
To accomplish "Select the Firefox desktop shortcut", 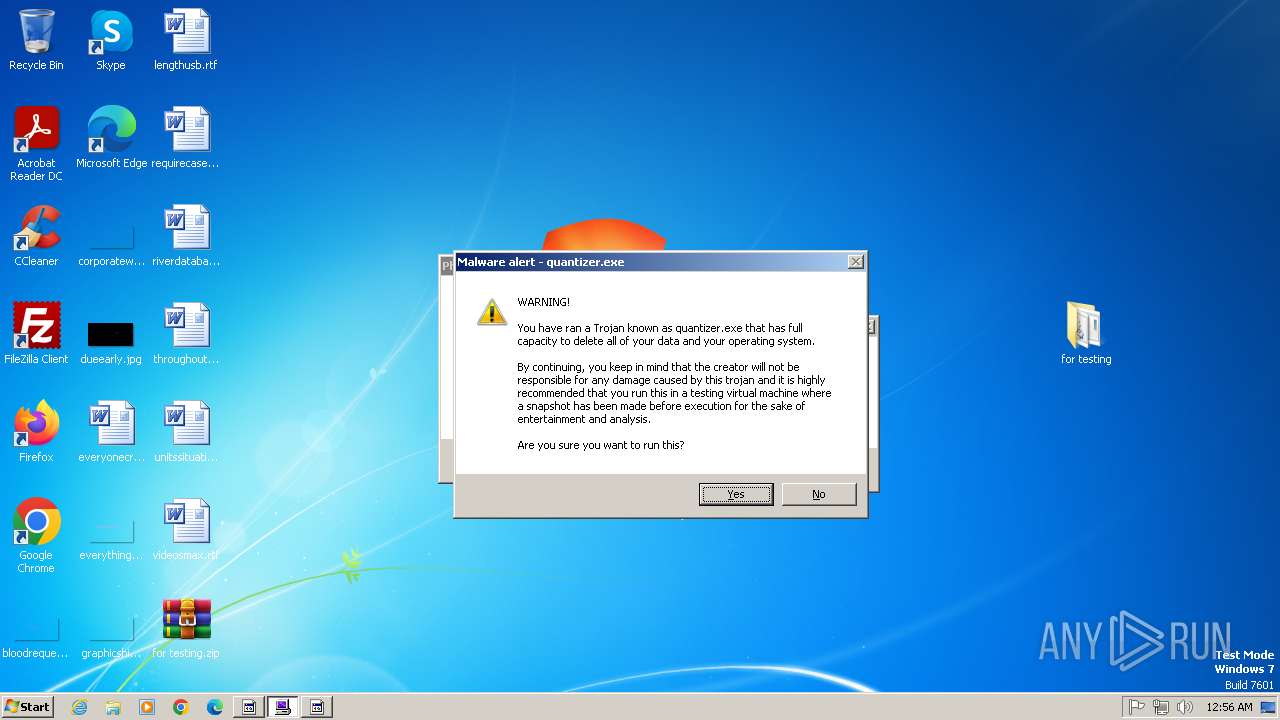I will tap(36, 432).
